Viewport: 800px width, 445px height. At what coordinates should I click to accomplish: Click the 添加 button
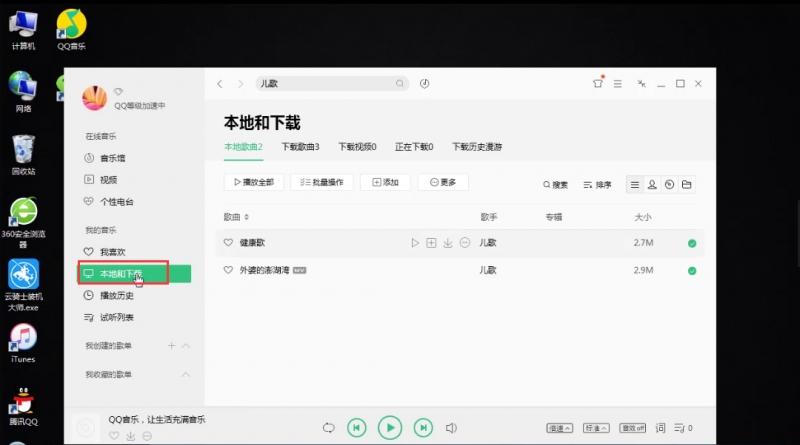pos(385,182)
